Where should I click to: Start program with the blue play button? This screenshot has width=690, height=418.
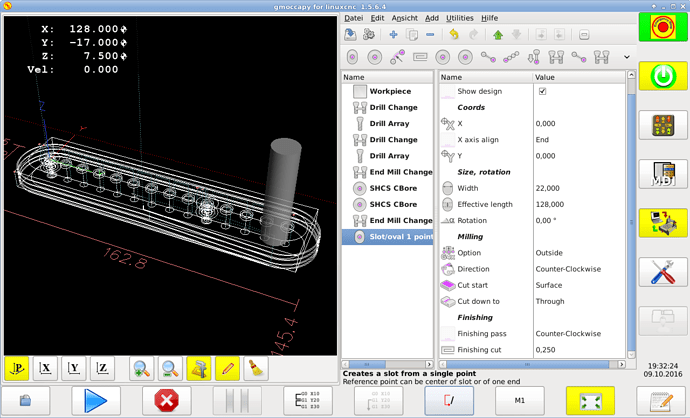pos(96,400)
